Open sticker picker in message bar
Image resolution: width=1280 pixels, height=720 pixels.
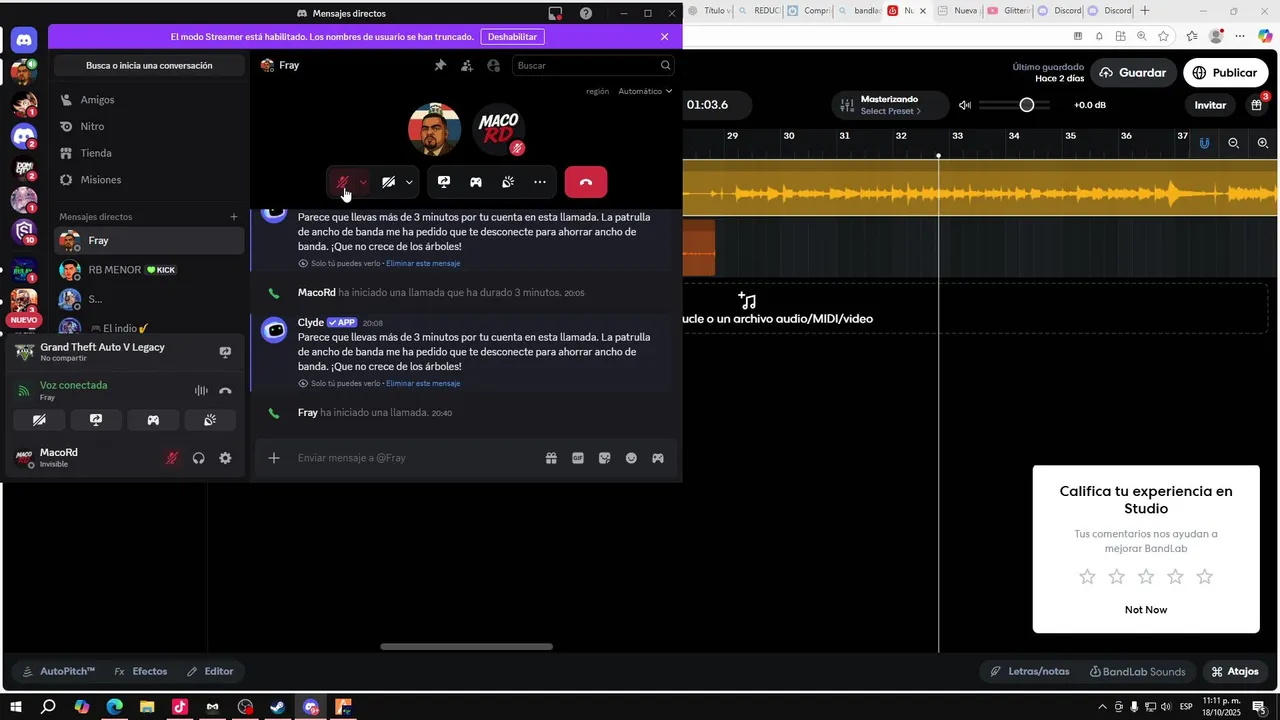pos(605,458)
